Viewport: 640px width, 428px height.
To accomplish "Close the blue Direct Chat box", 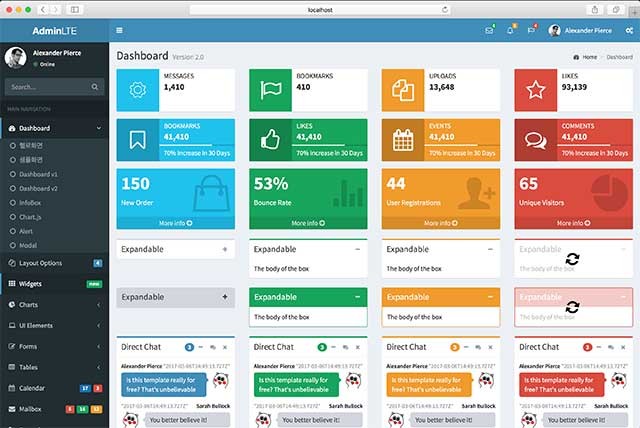I will coord(225,347).
